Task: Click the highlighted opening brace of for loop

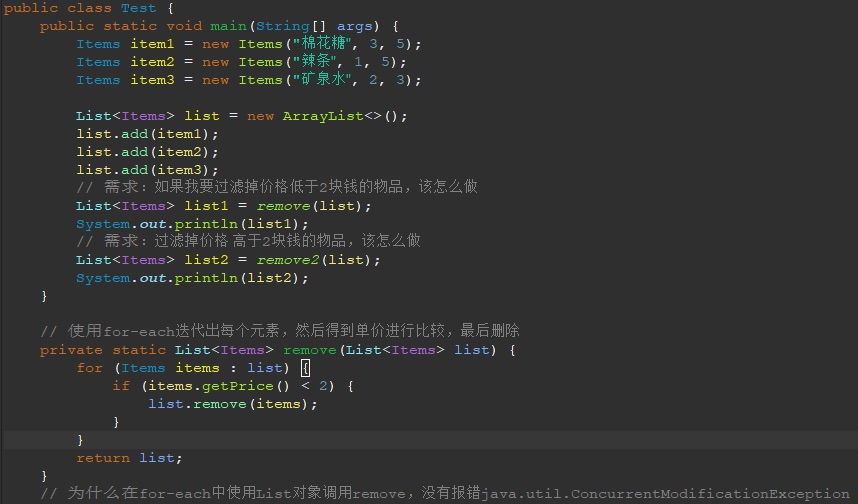Action: point(305,368)
